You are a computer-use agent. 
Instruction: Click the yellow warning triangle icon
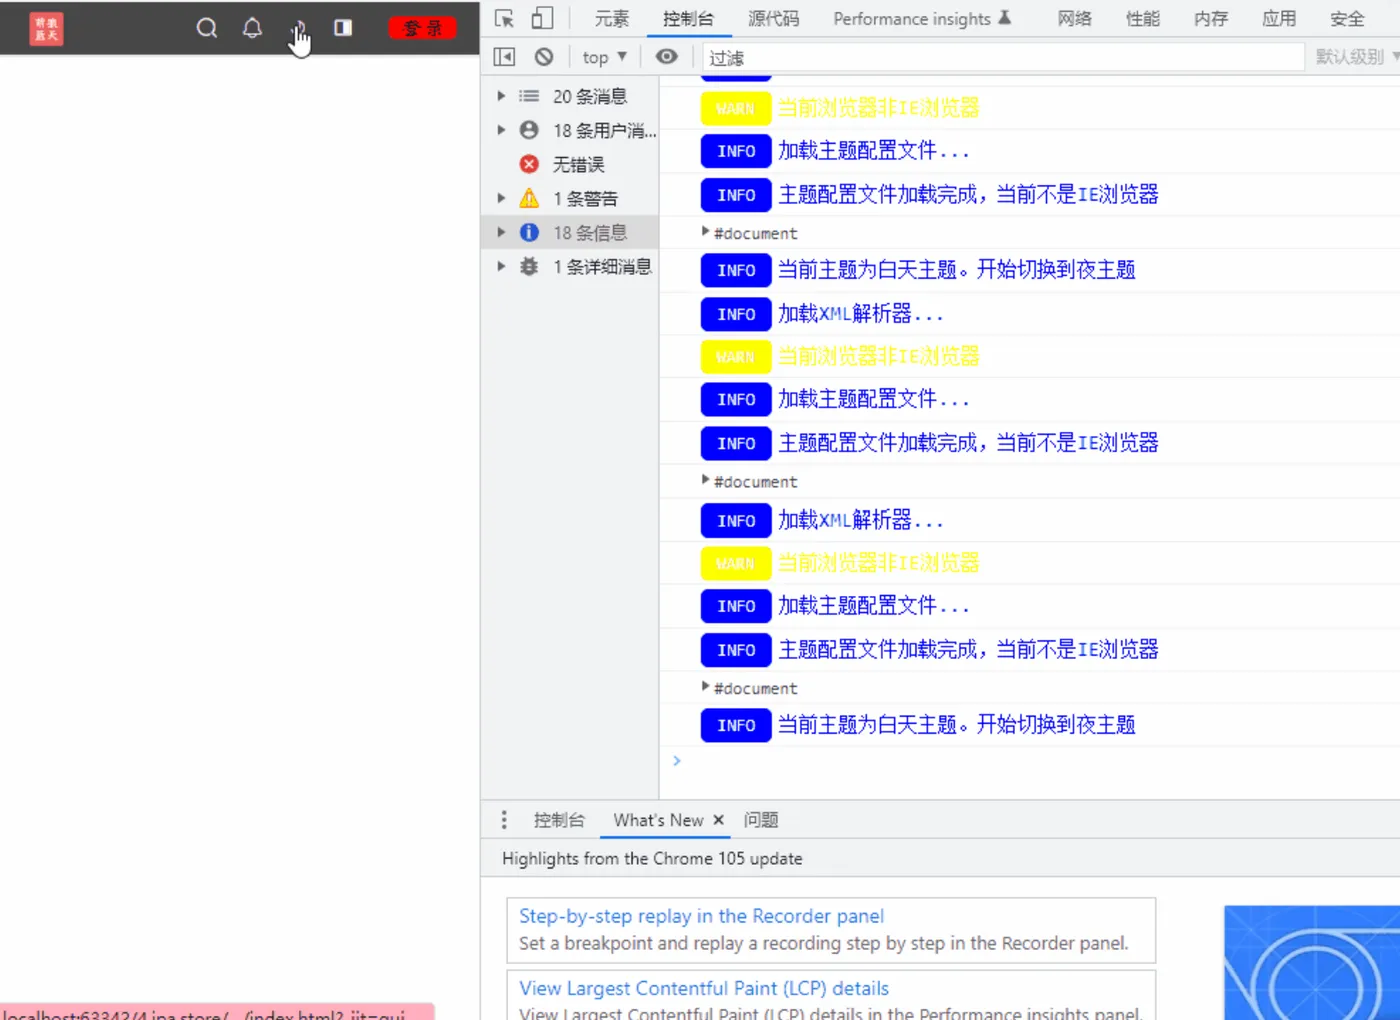point(529,198)
